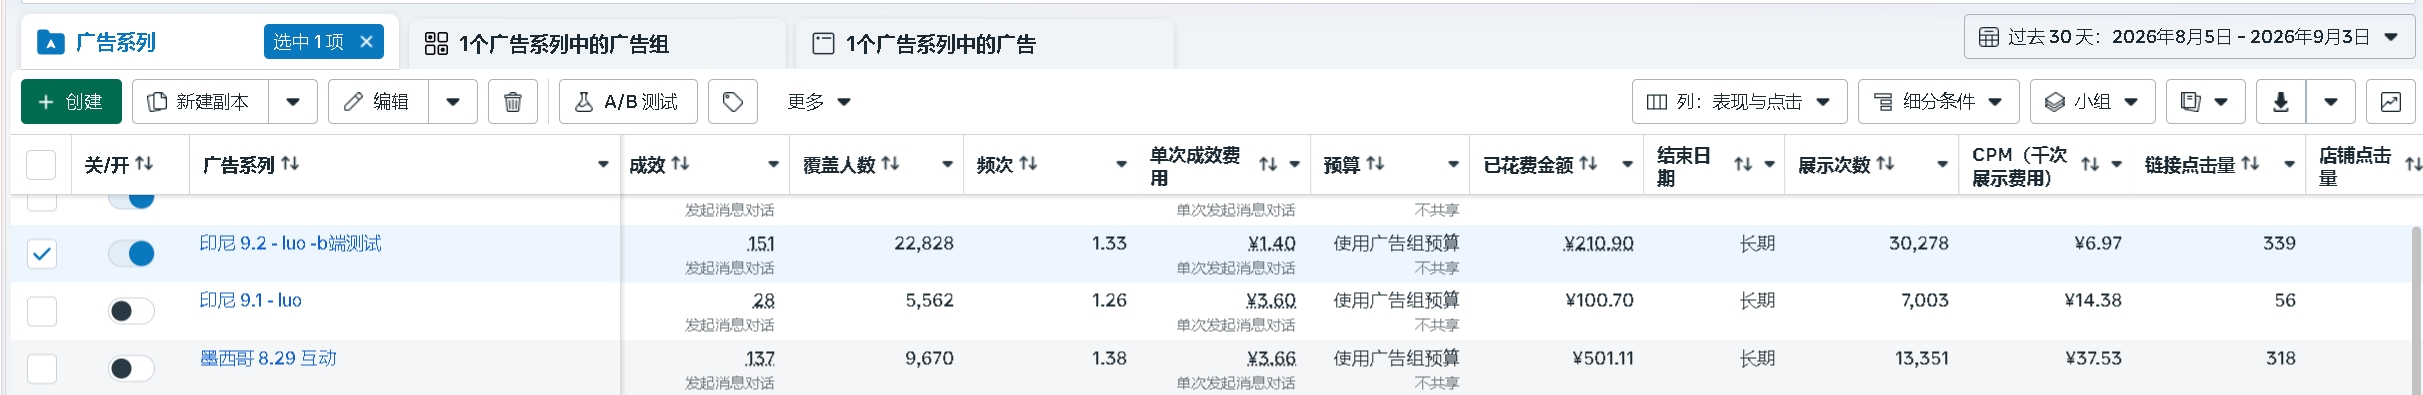The width and height of the screenshot is (2423, 395).
Task: Sort 广告系列 column using arrows
Action: [290, 163]
